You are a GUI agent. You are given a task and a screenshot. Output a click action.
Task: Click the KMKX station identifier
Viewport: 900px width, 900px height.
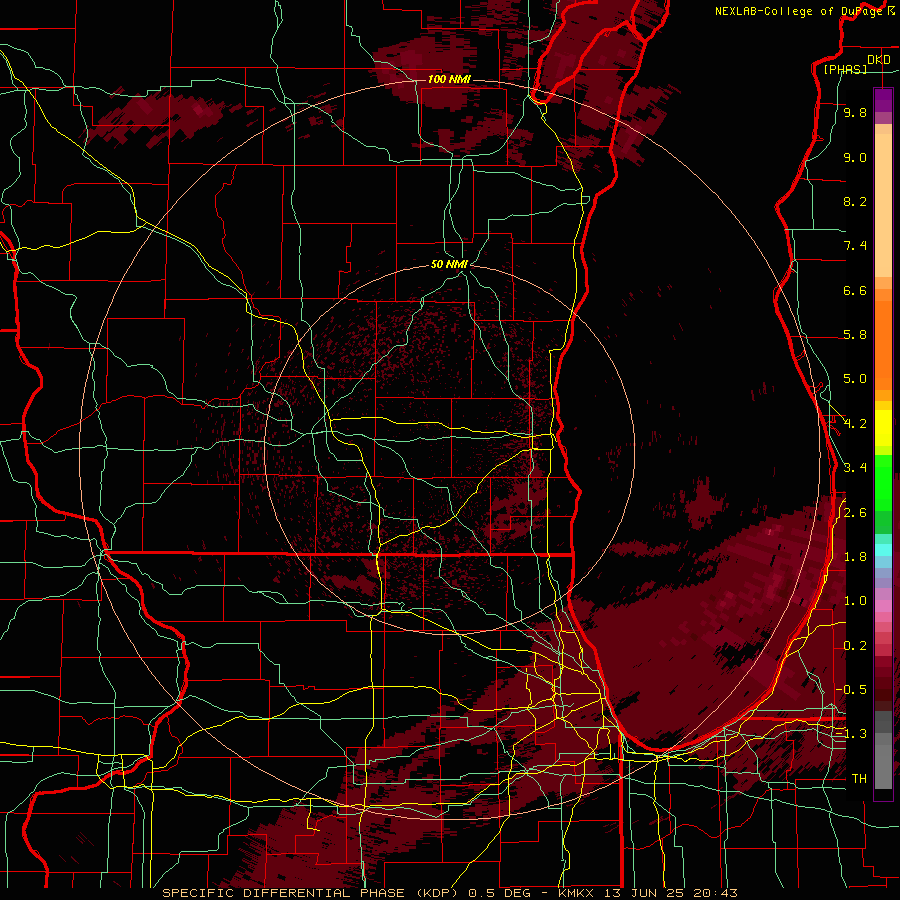(578, 893)
